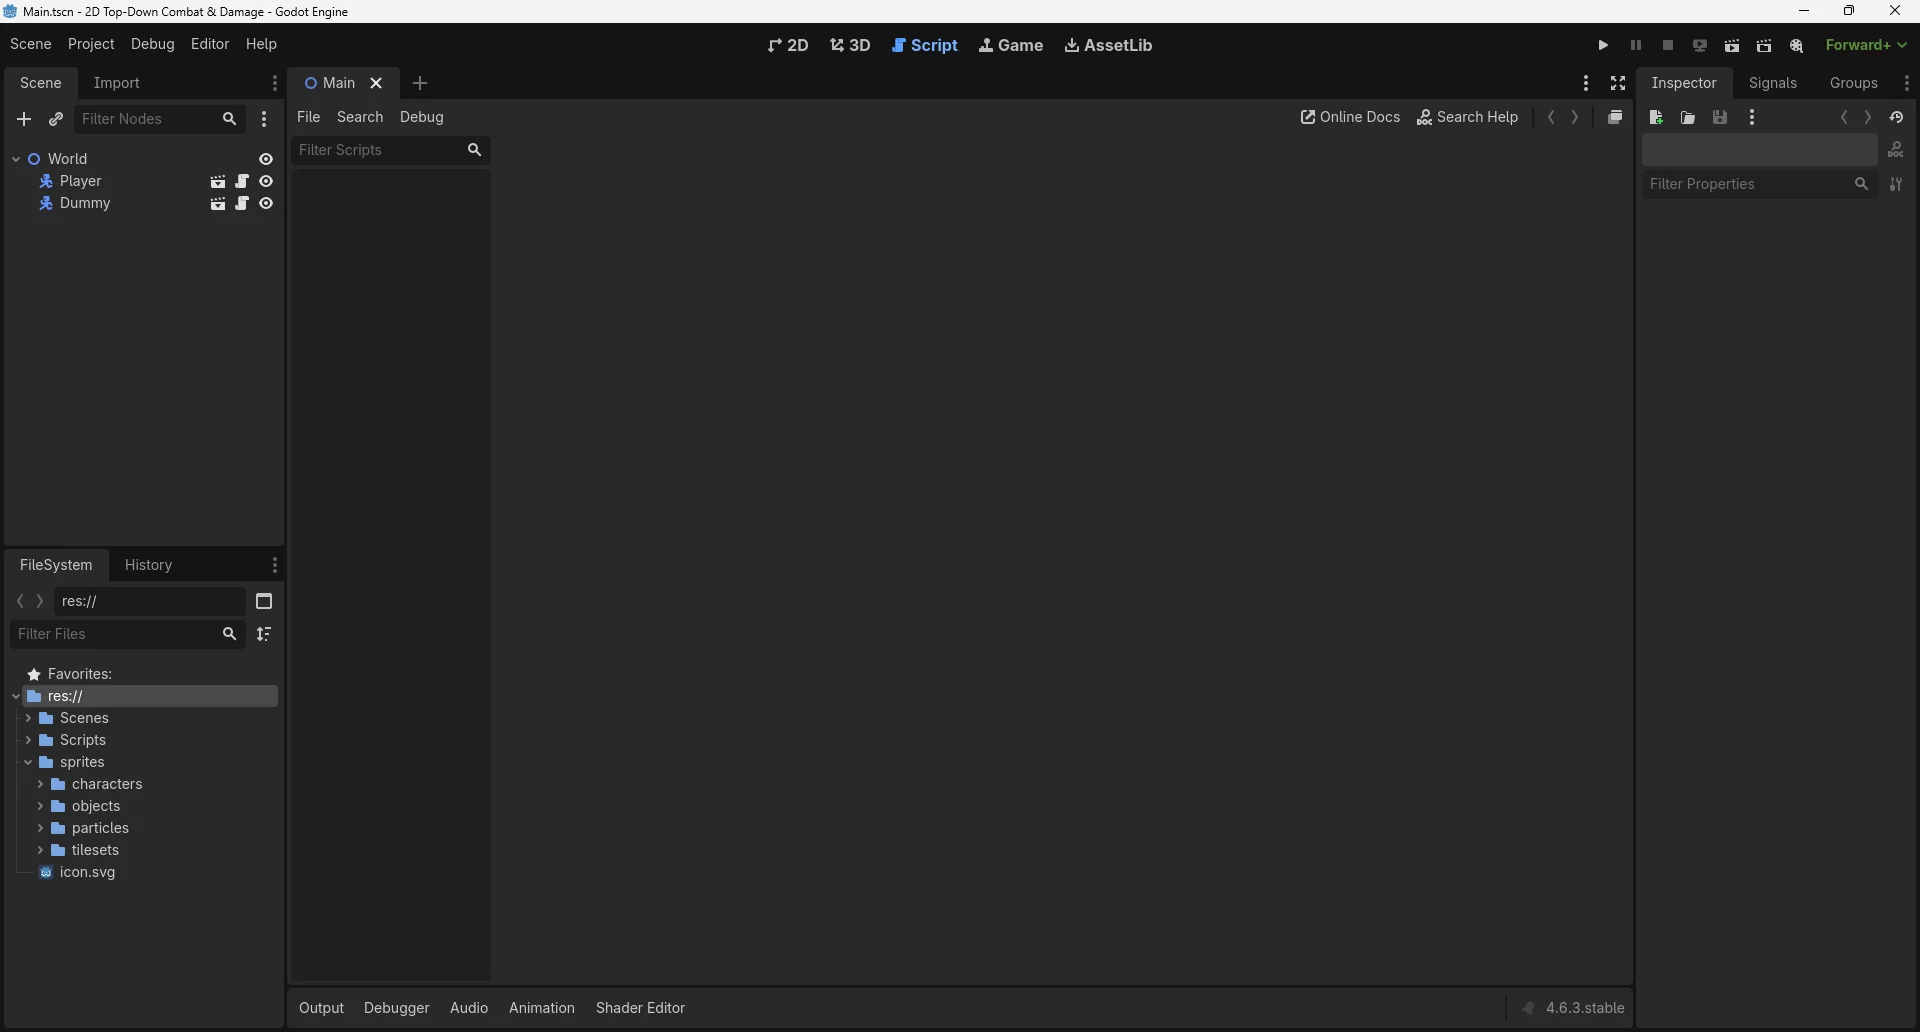Add a new scene tab
1920x1032 pixels.
421,83
